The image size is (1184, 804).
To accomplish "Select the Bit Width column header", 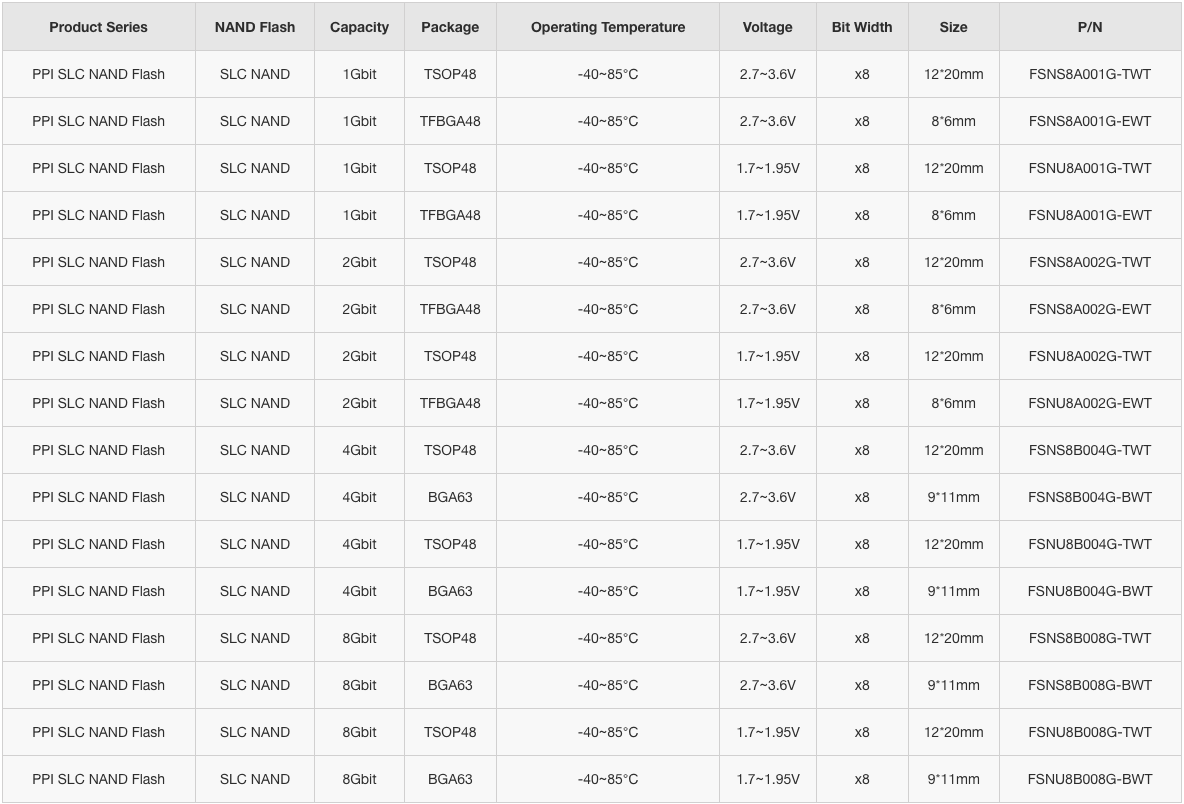I will [x=862, y=27].
